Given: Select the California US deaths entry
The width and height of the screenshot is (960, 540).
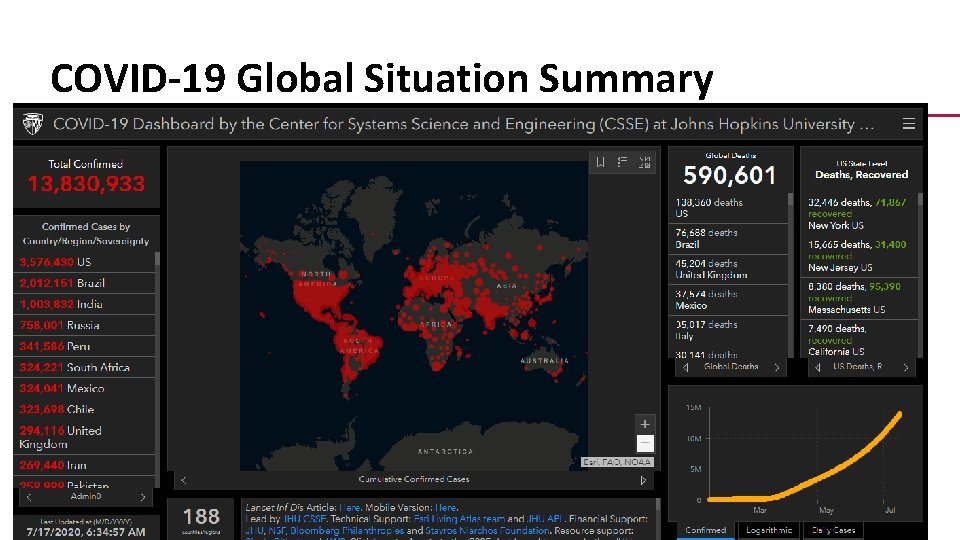Looking at the screenshot, I should [x=860, y=340].
